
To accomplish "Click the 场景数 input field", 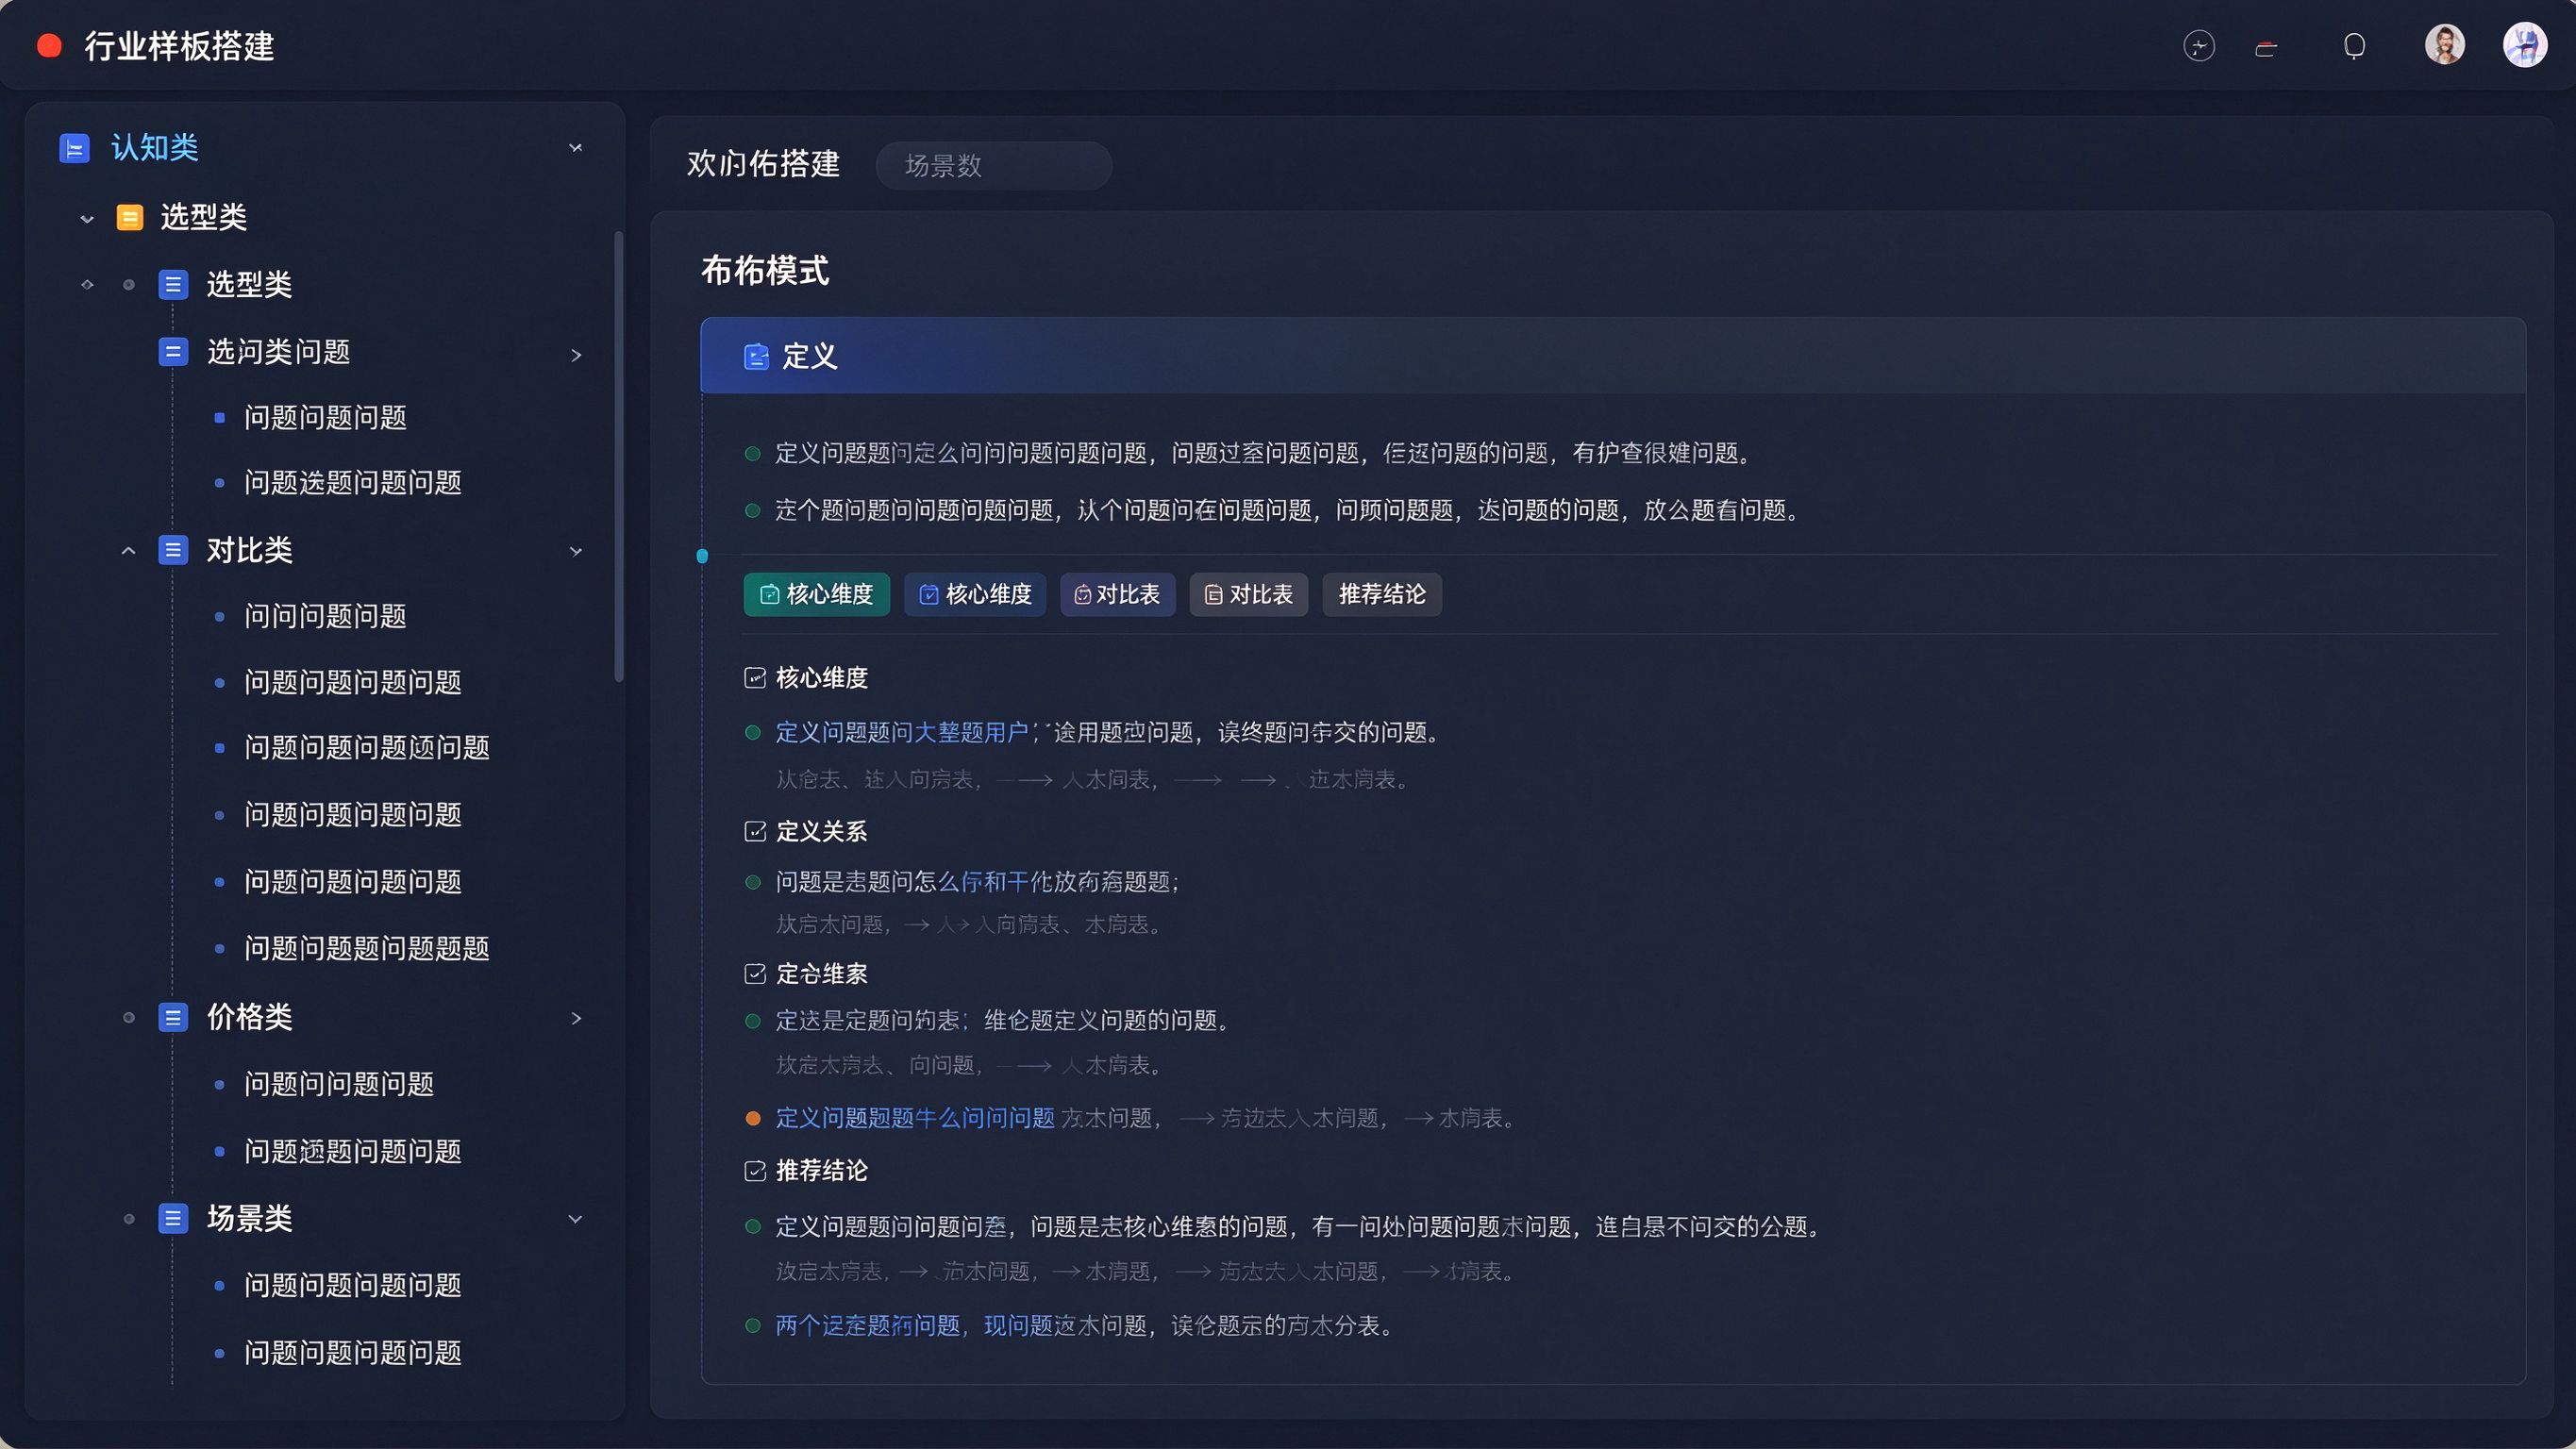I will (993, 165).
